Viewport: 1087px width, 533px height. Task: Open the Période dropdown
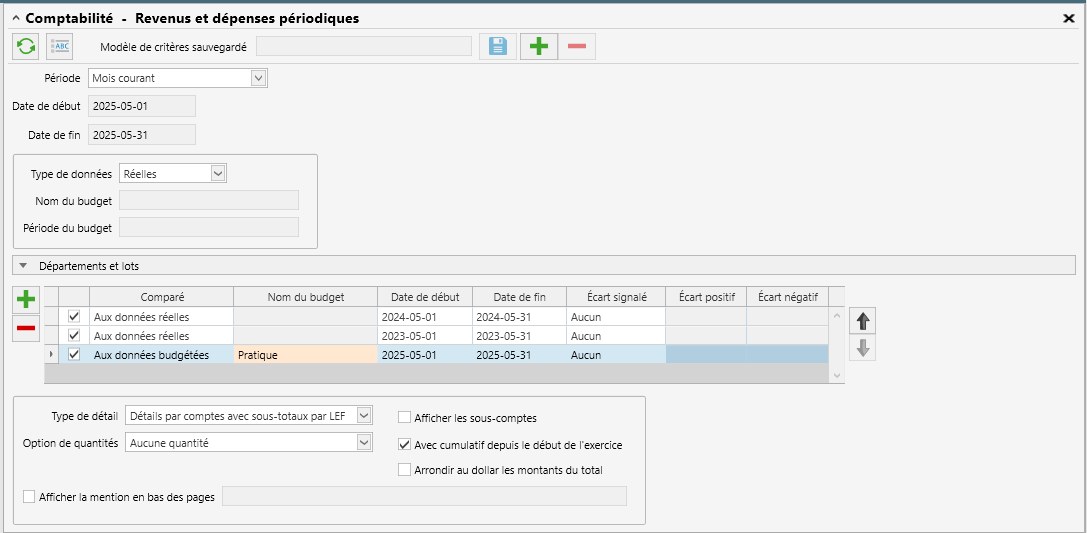click(x=259, y=78)
